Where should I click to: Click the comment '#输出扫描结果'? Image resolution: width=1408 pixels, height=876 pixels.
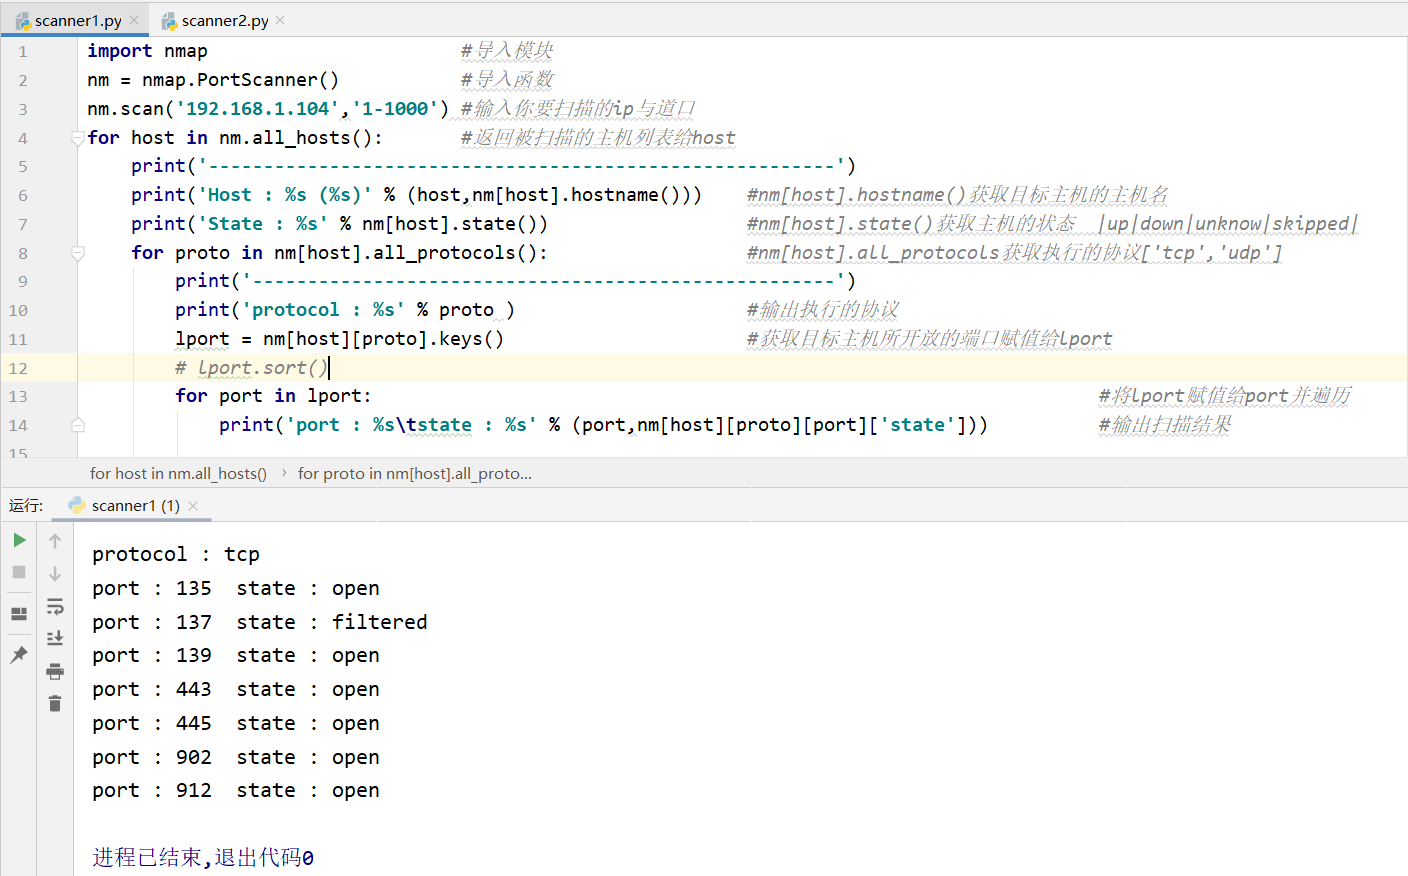click(x=1165, y=425)
